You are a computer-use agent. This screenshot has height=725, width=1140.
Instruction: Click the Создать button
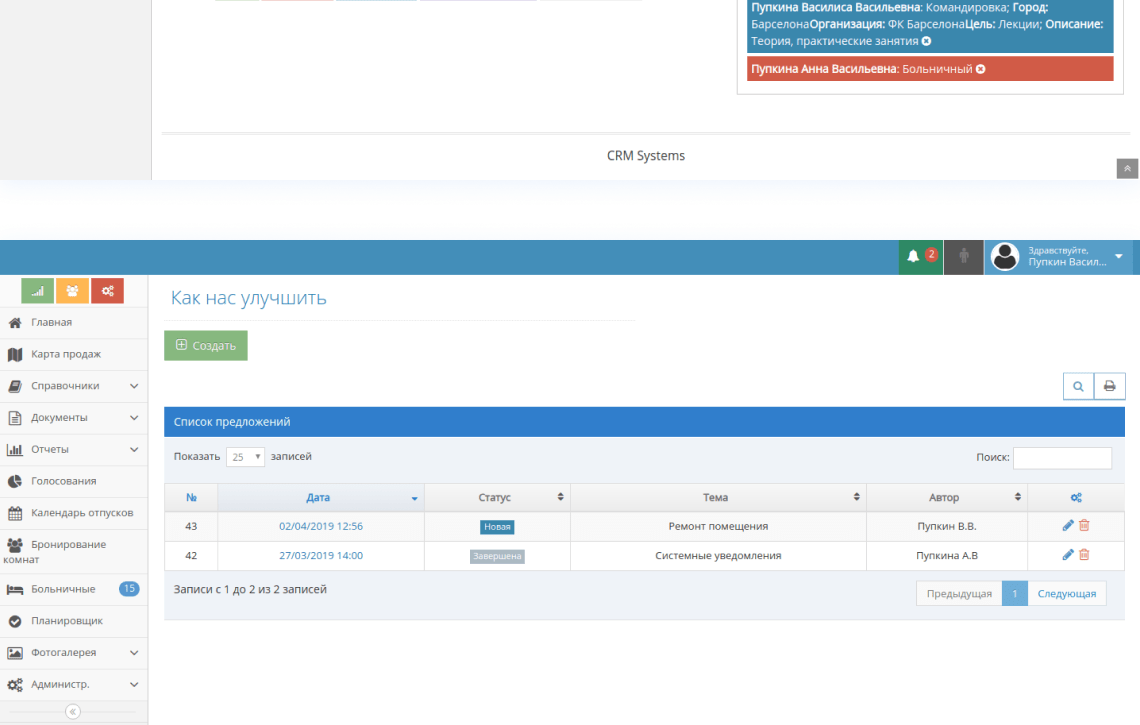[x=205, y=345]
